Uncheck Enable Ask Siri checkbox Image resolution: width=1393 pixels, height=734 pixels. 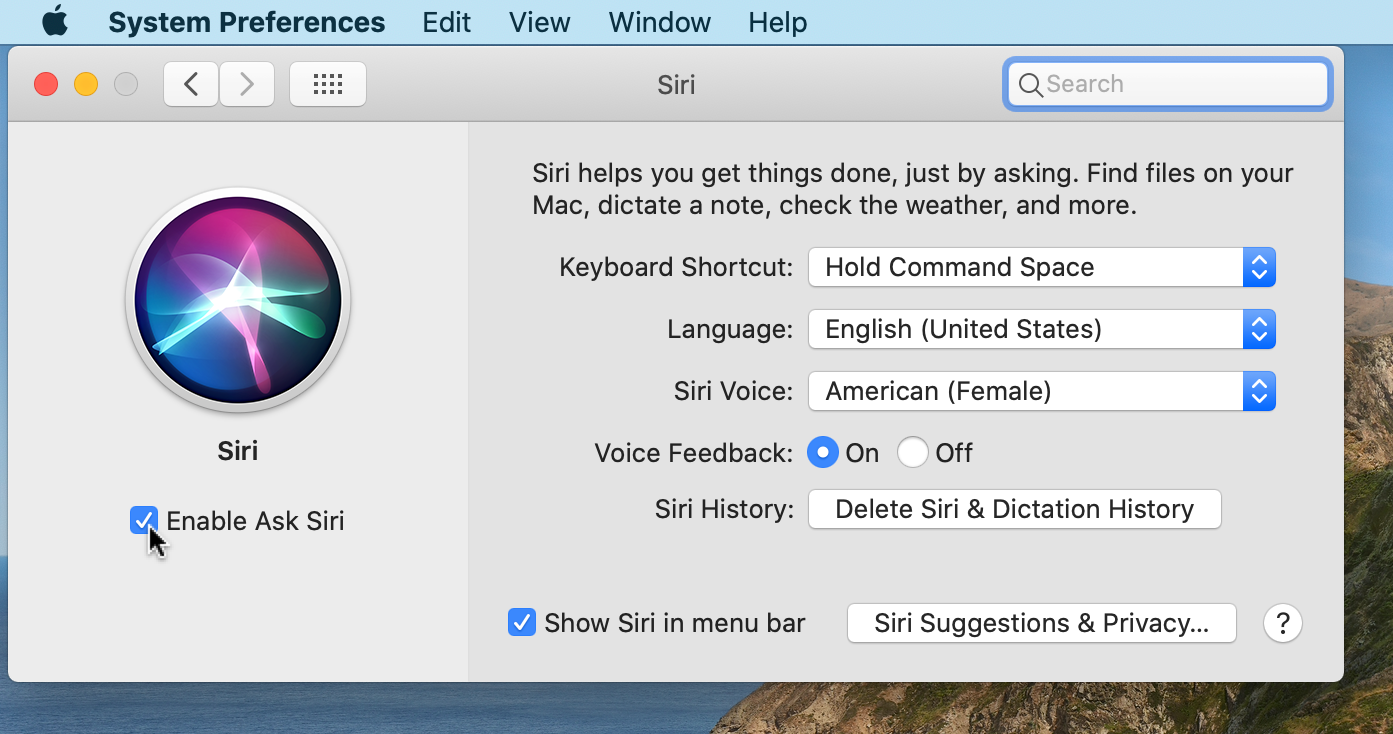pyautogui.click(x=144, y=520)
